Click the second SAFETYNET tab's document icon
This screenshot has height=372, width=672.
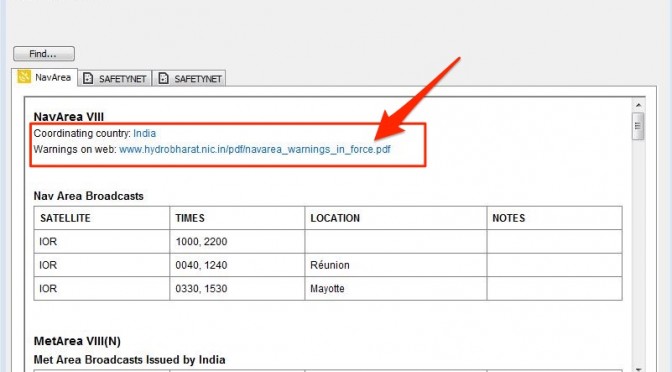163,78
